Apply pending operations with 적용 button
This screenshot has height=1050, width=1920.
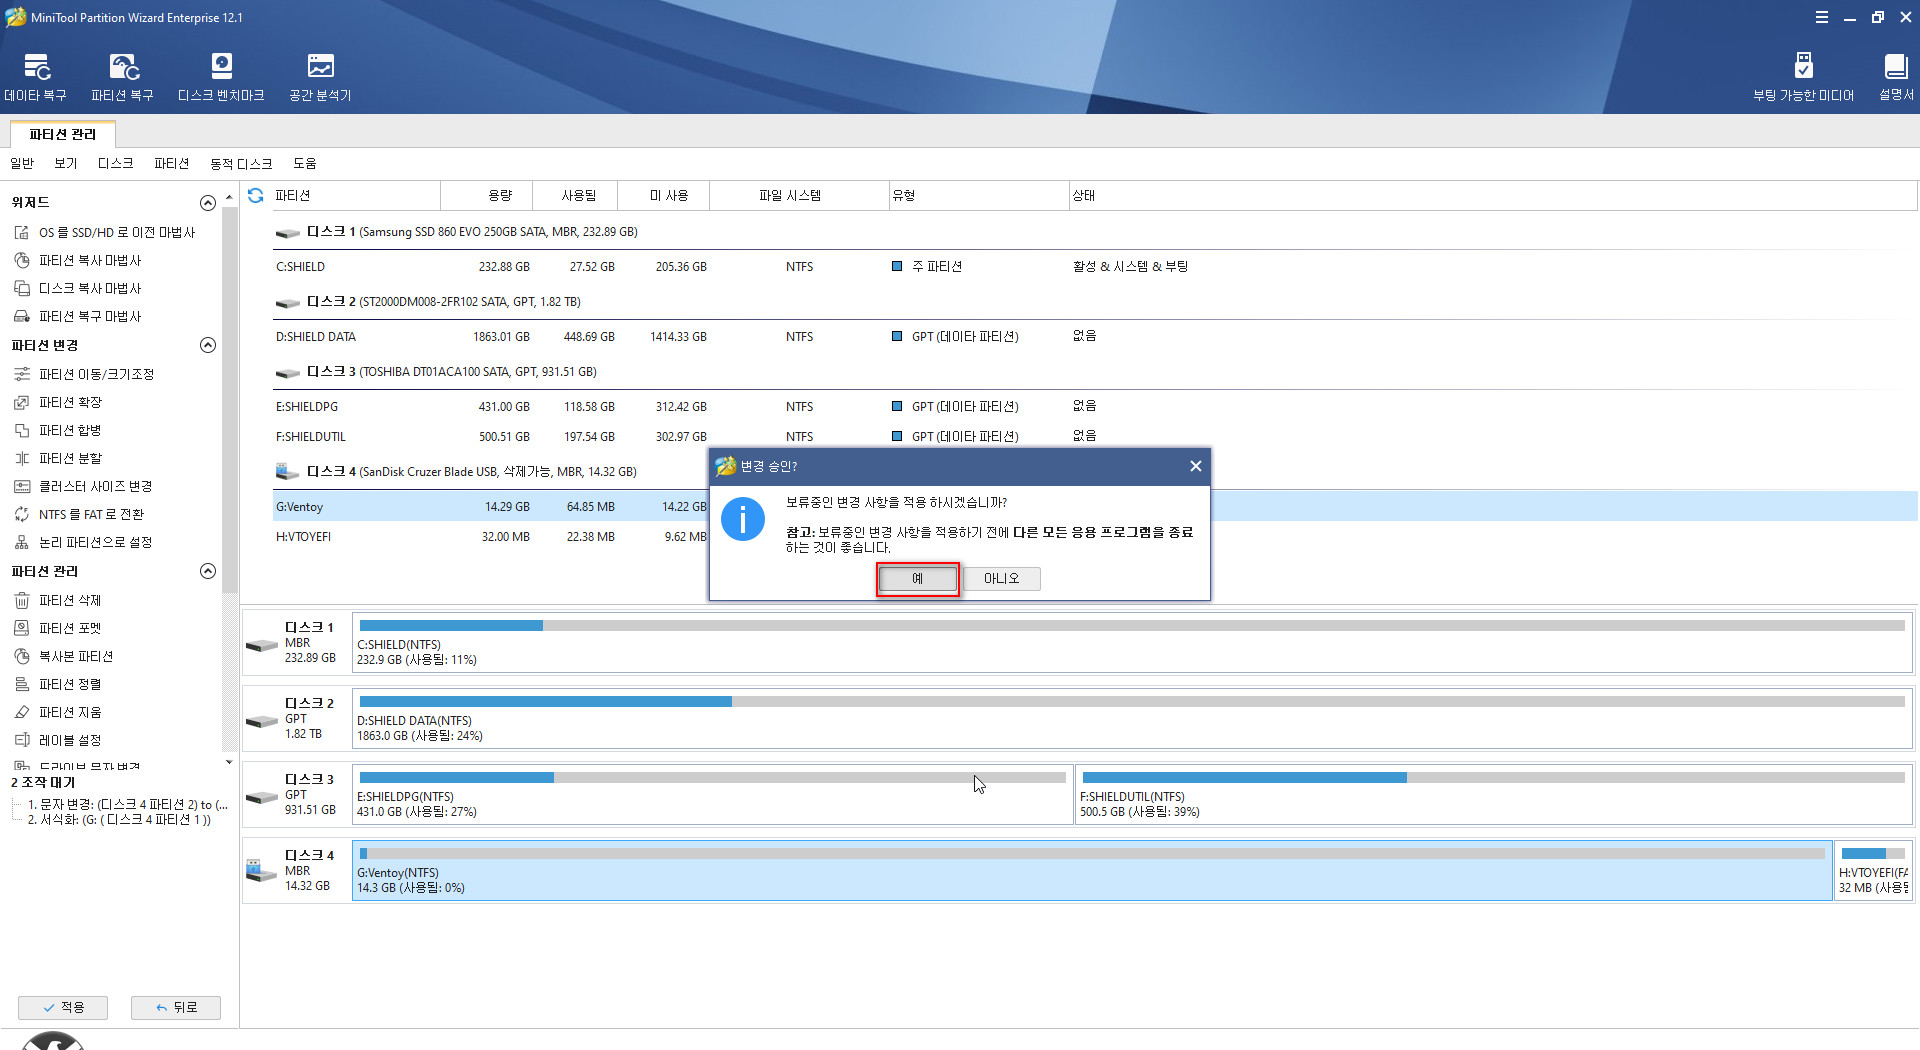click(63, 1007)
